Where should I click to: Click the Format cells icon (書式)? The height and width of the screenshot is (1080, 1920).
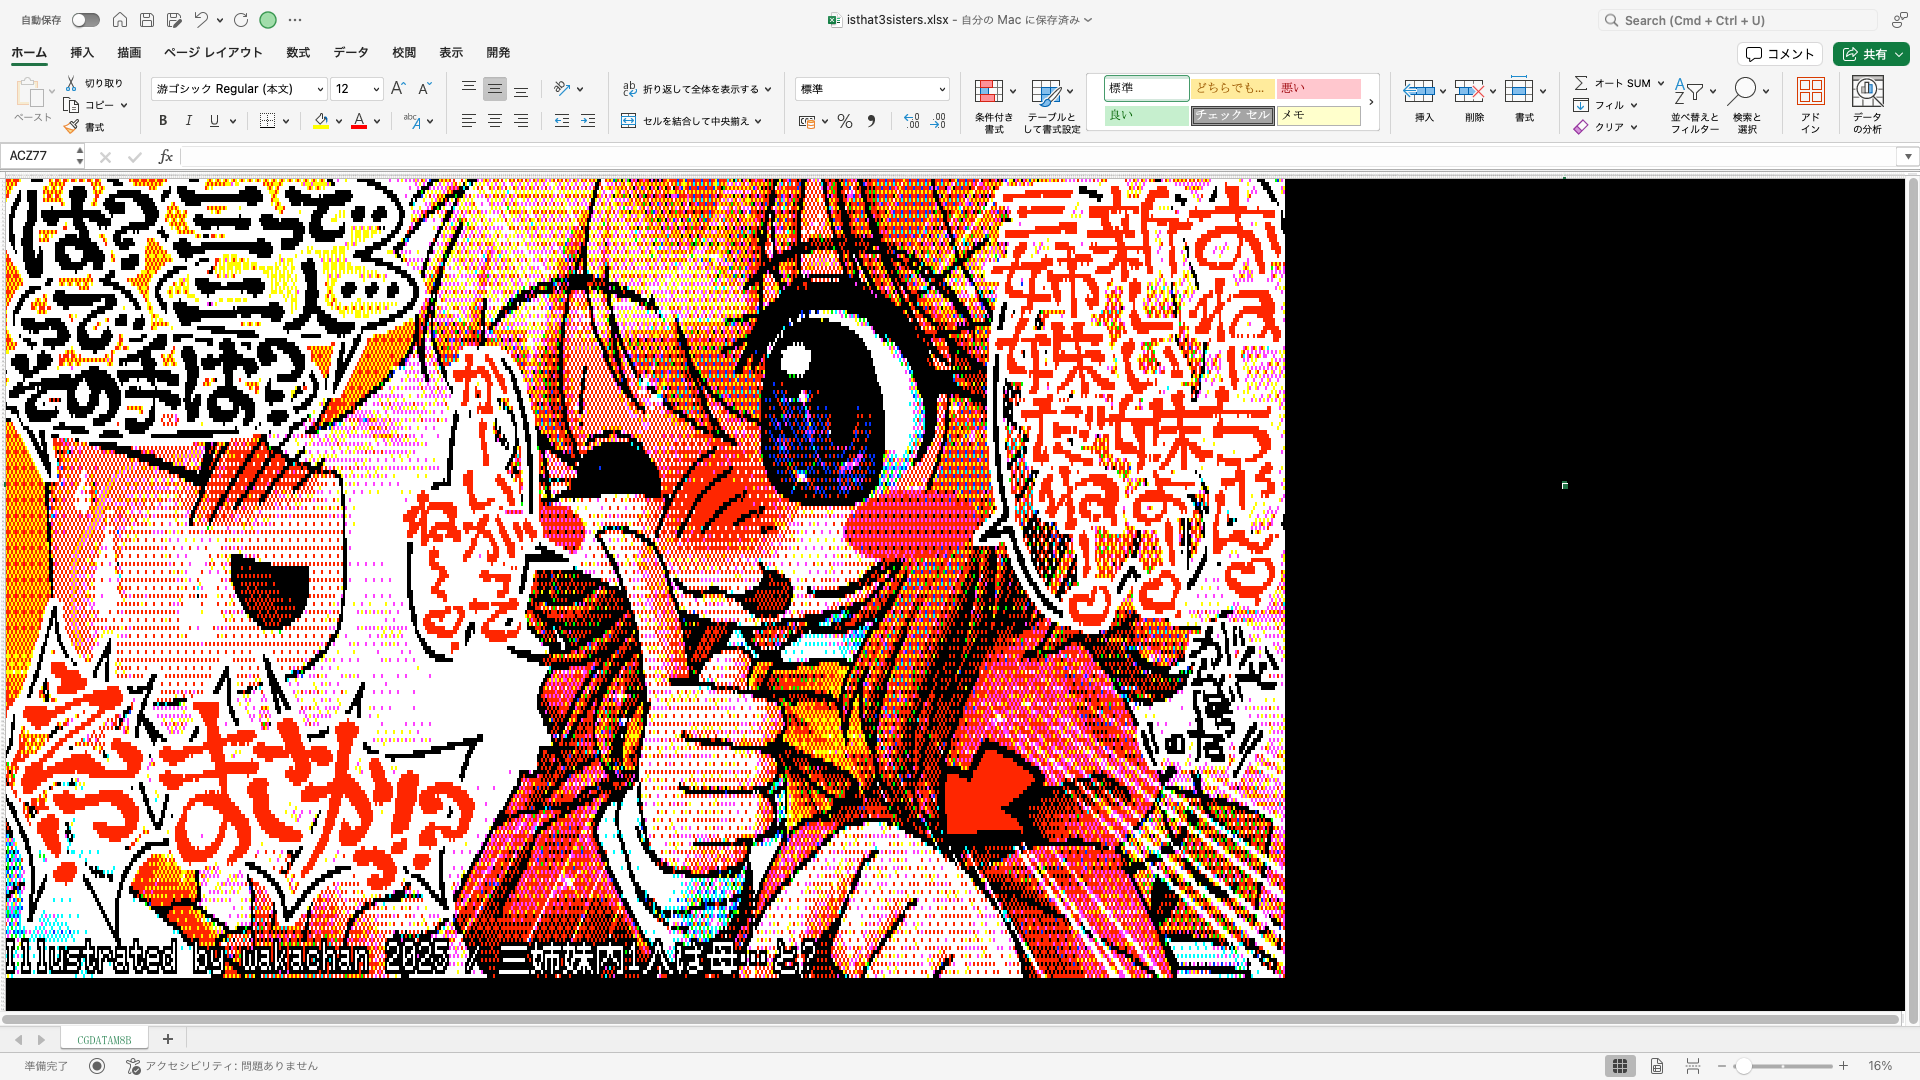1519,90
